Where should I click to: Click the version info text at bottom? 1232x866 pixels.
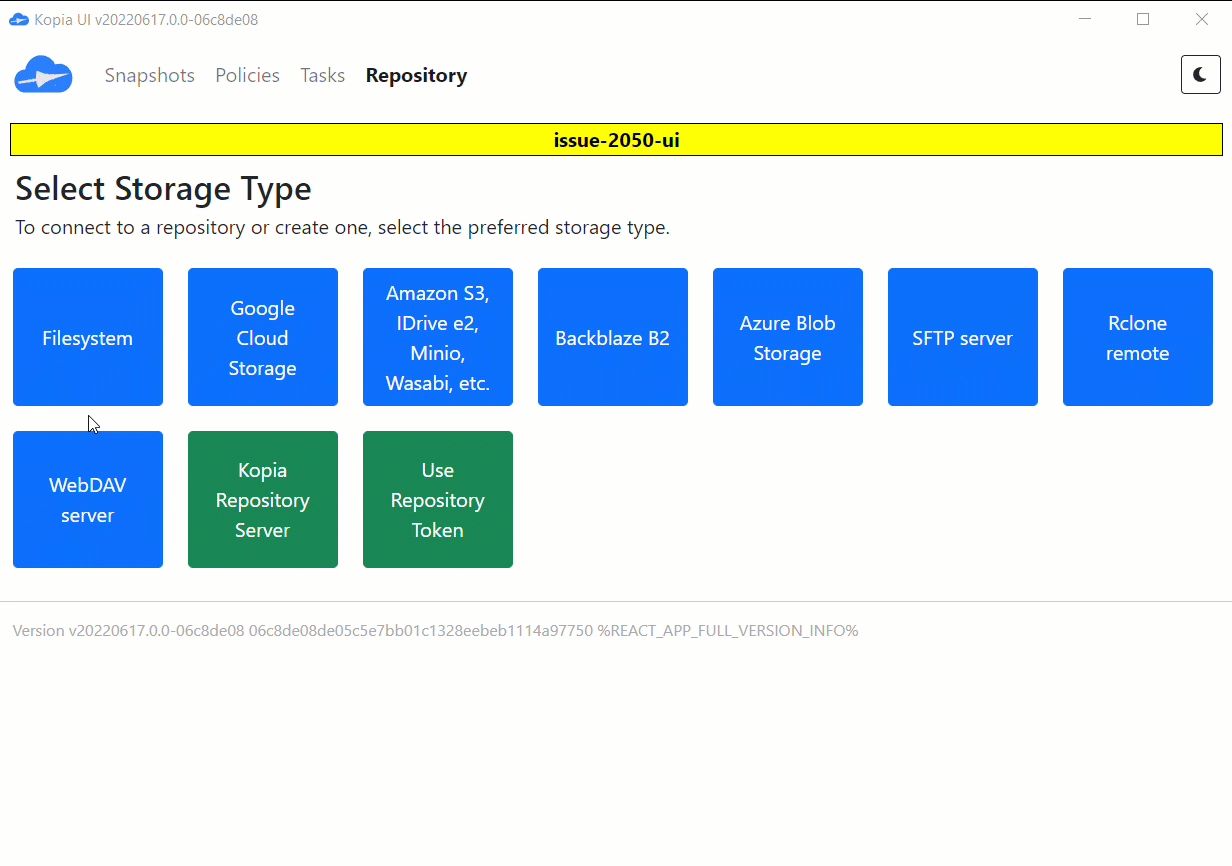tap(435, 630)
